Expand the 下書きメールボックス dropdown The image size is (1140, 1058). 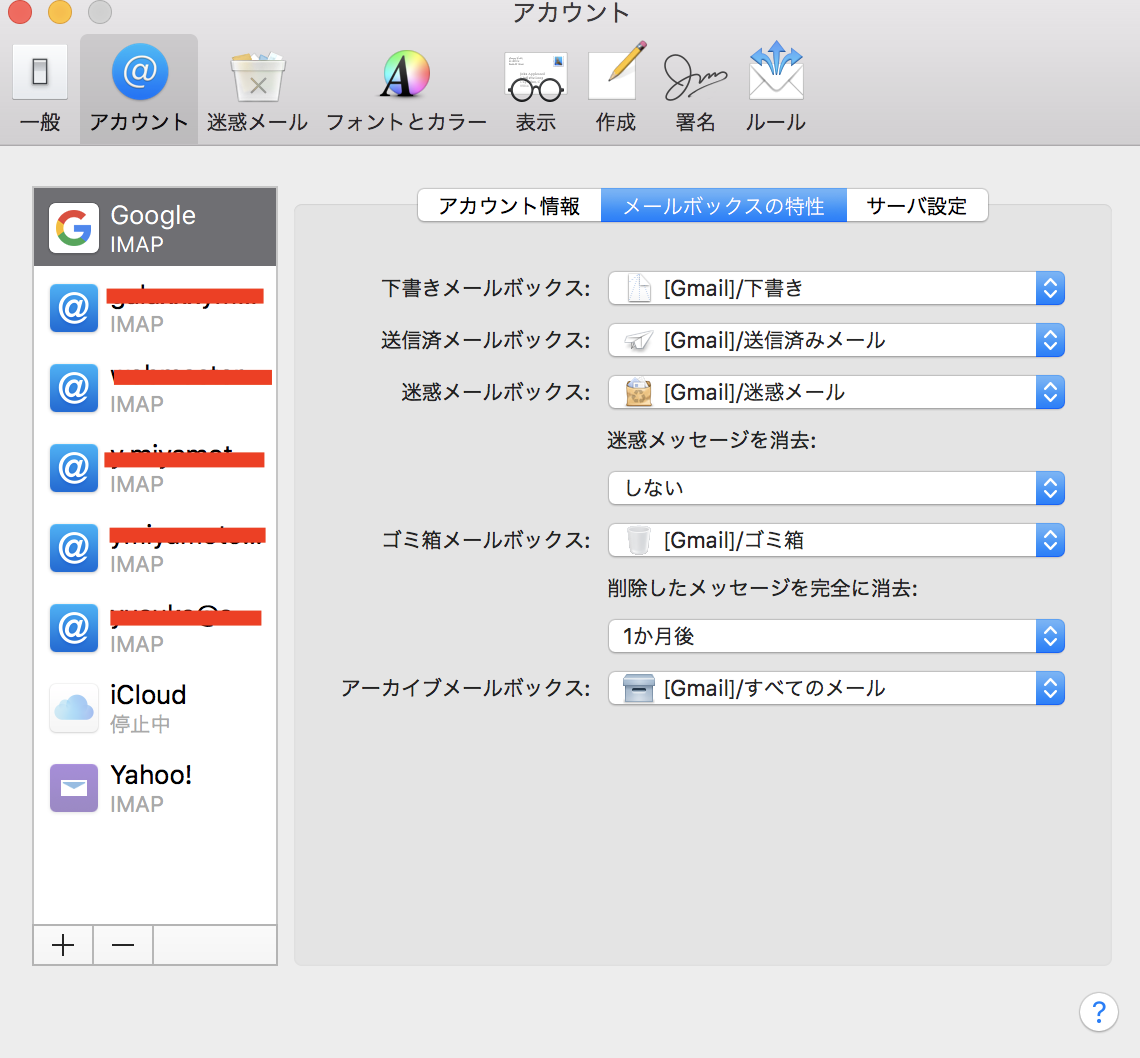coord(836,289)
